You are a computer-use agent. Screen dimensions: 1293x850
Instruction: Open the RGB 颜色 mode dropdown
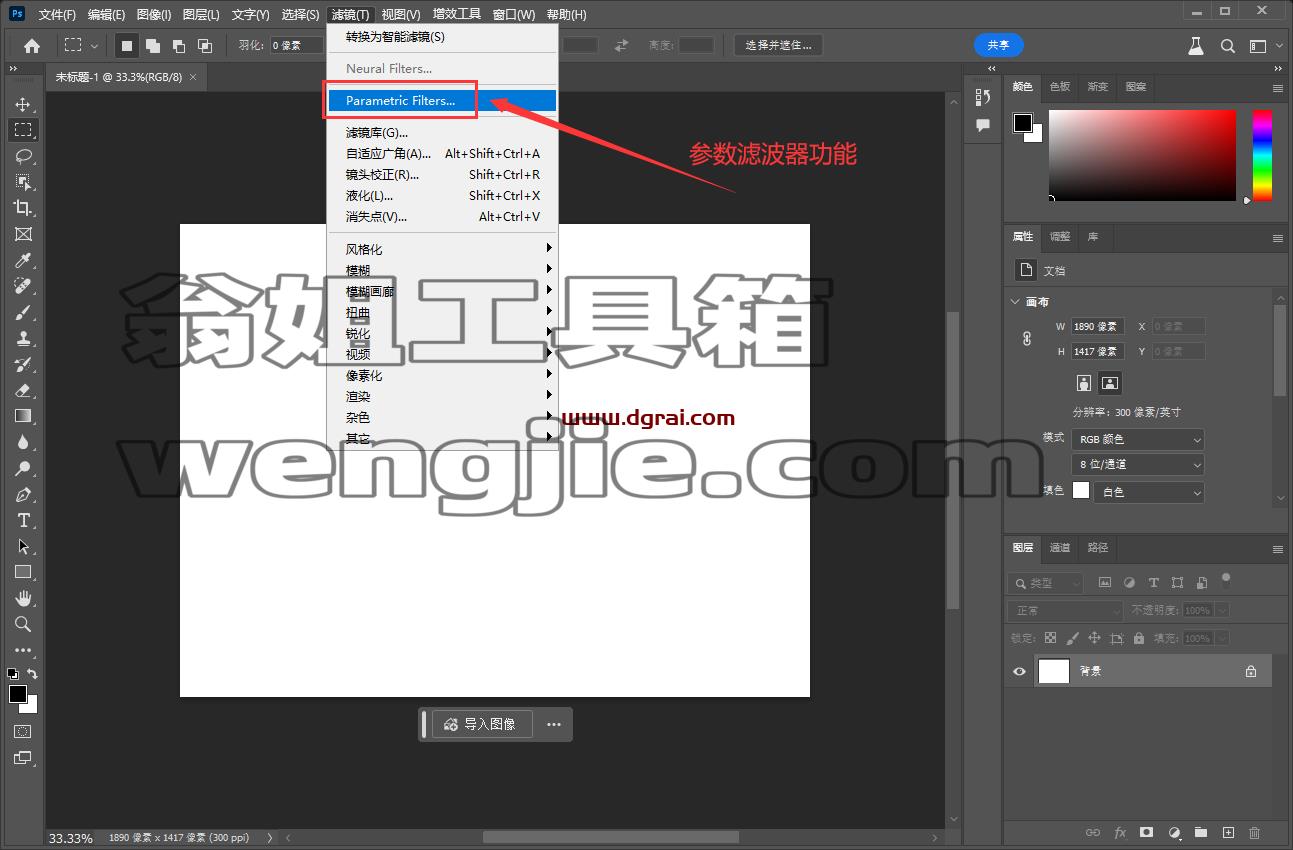pyautogui.click(x=1138, y=439)
